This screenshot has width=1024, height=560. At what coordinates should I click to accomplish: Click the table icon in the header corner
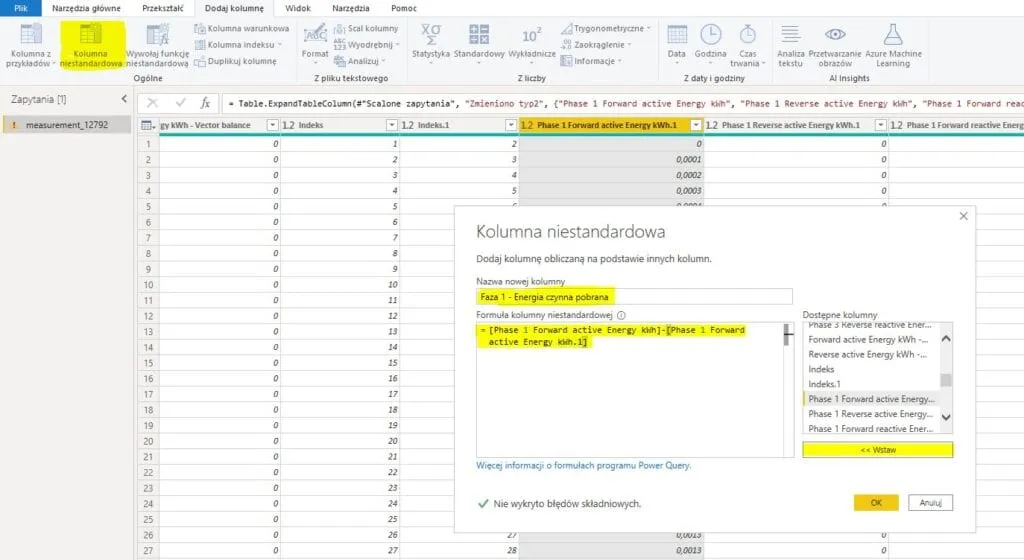[148, 125]
